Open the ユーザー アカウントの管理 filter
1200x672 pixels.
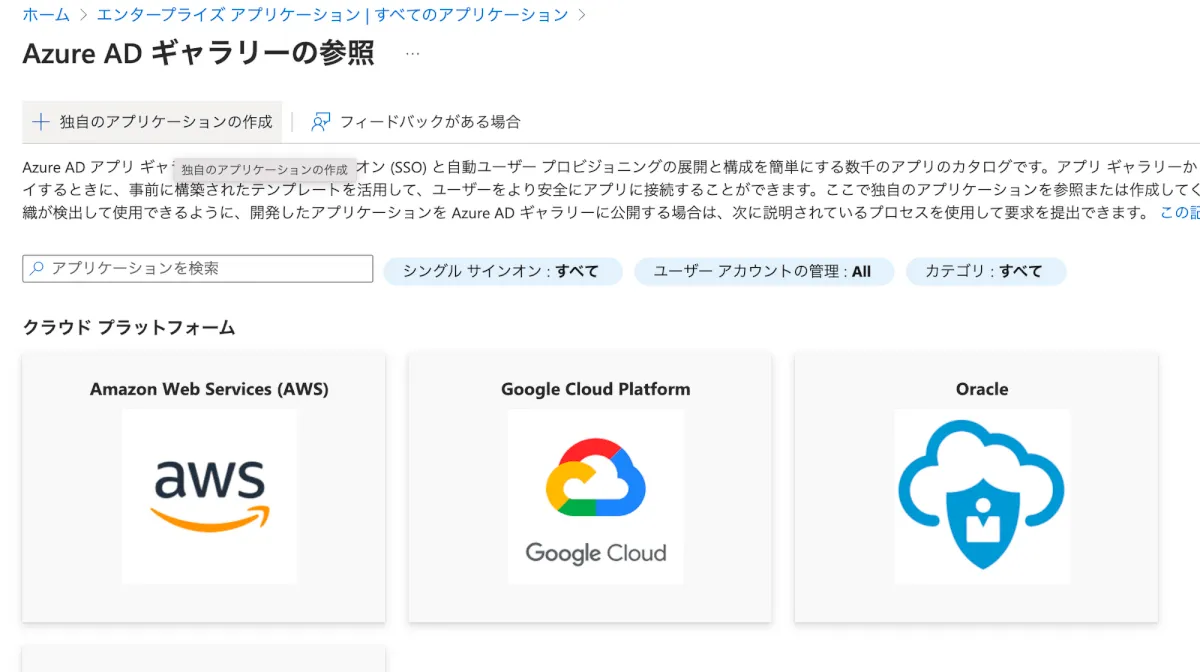pos(764,271)
